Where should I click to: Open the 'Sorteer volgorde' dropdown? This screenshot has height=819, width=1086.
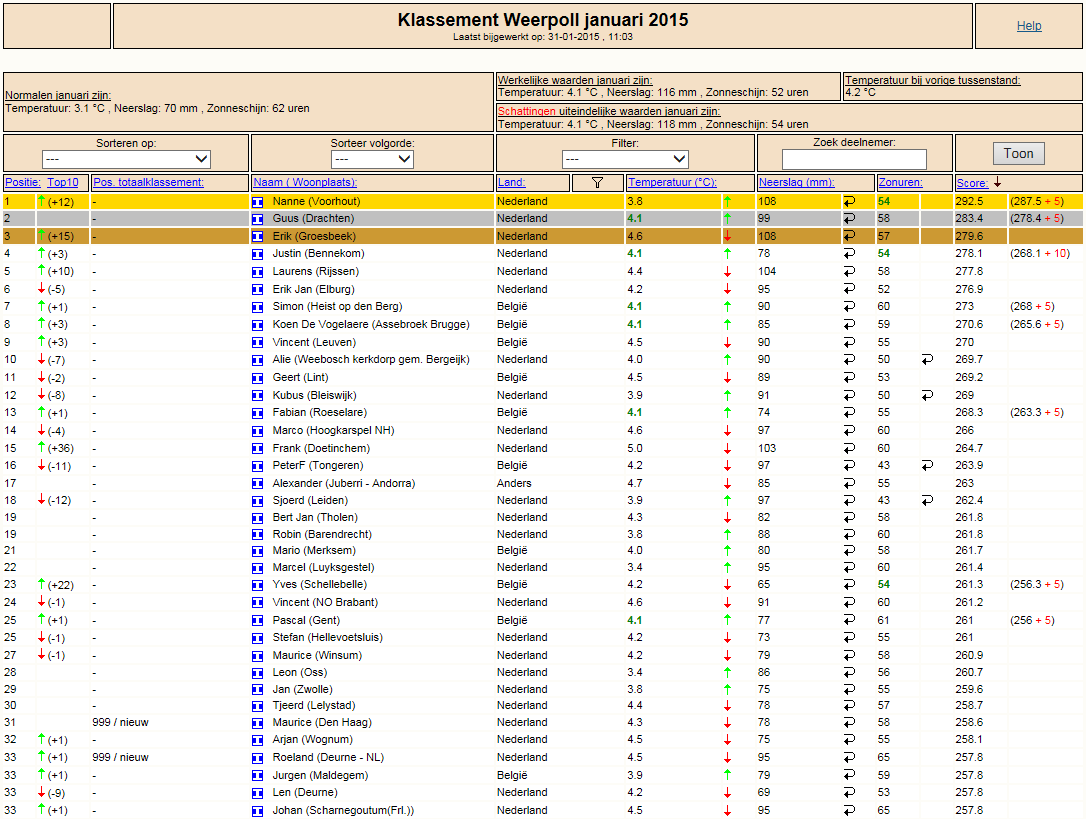[373, 159]
